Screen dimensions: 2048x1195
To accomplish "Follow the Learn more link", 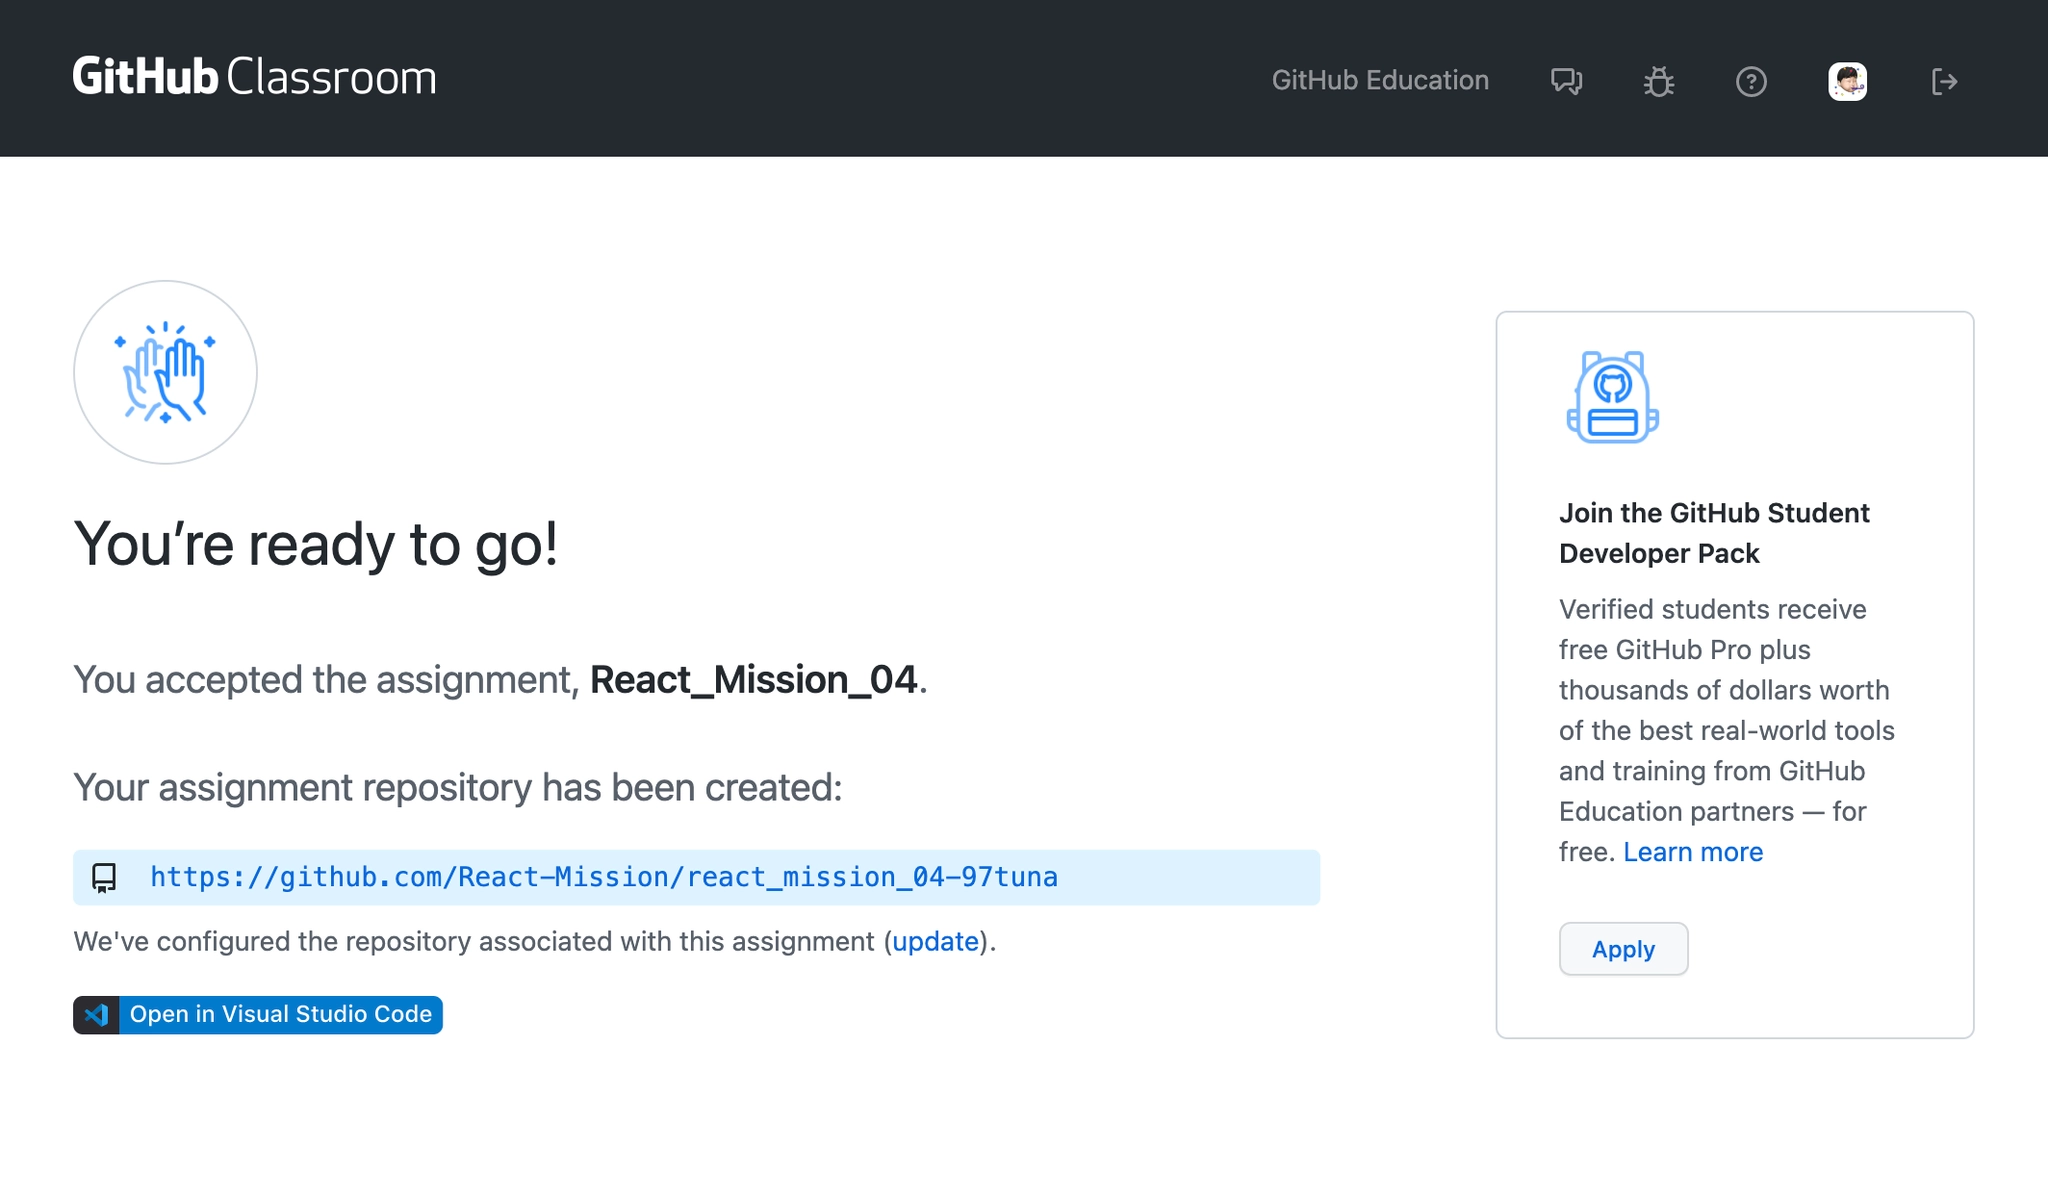I will [x=1692, y=852].
